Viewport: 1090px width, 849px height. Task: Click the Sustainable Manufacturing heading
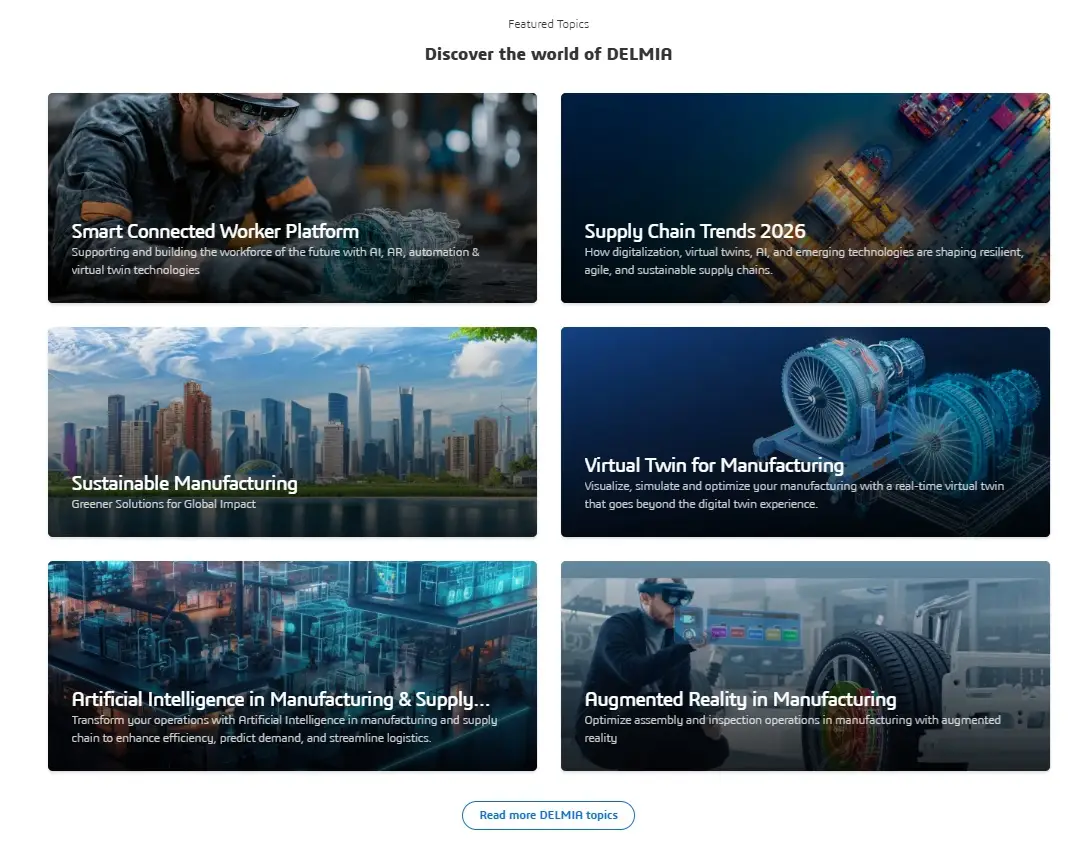pyautogui.click(x=184, y=483)
